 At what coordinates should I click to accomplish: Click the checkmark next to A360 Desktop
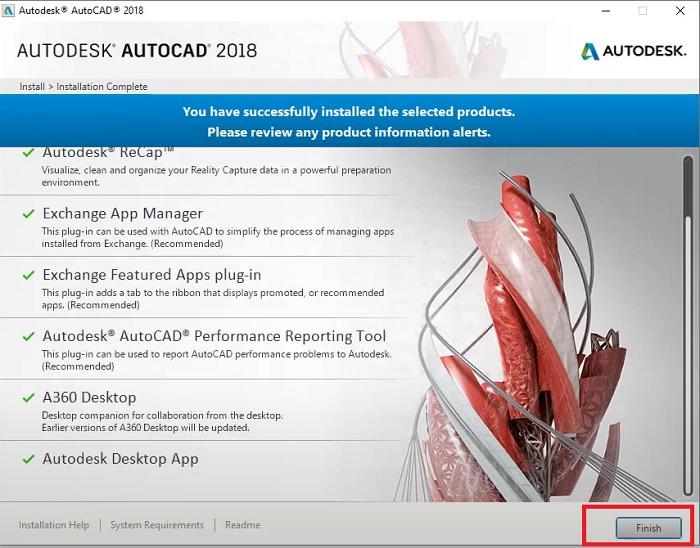(x=28, y=398)
